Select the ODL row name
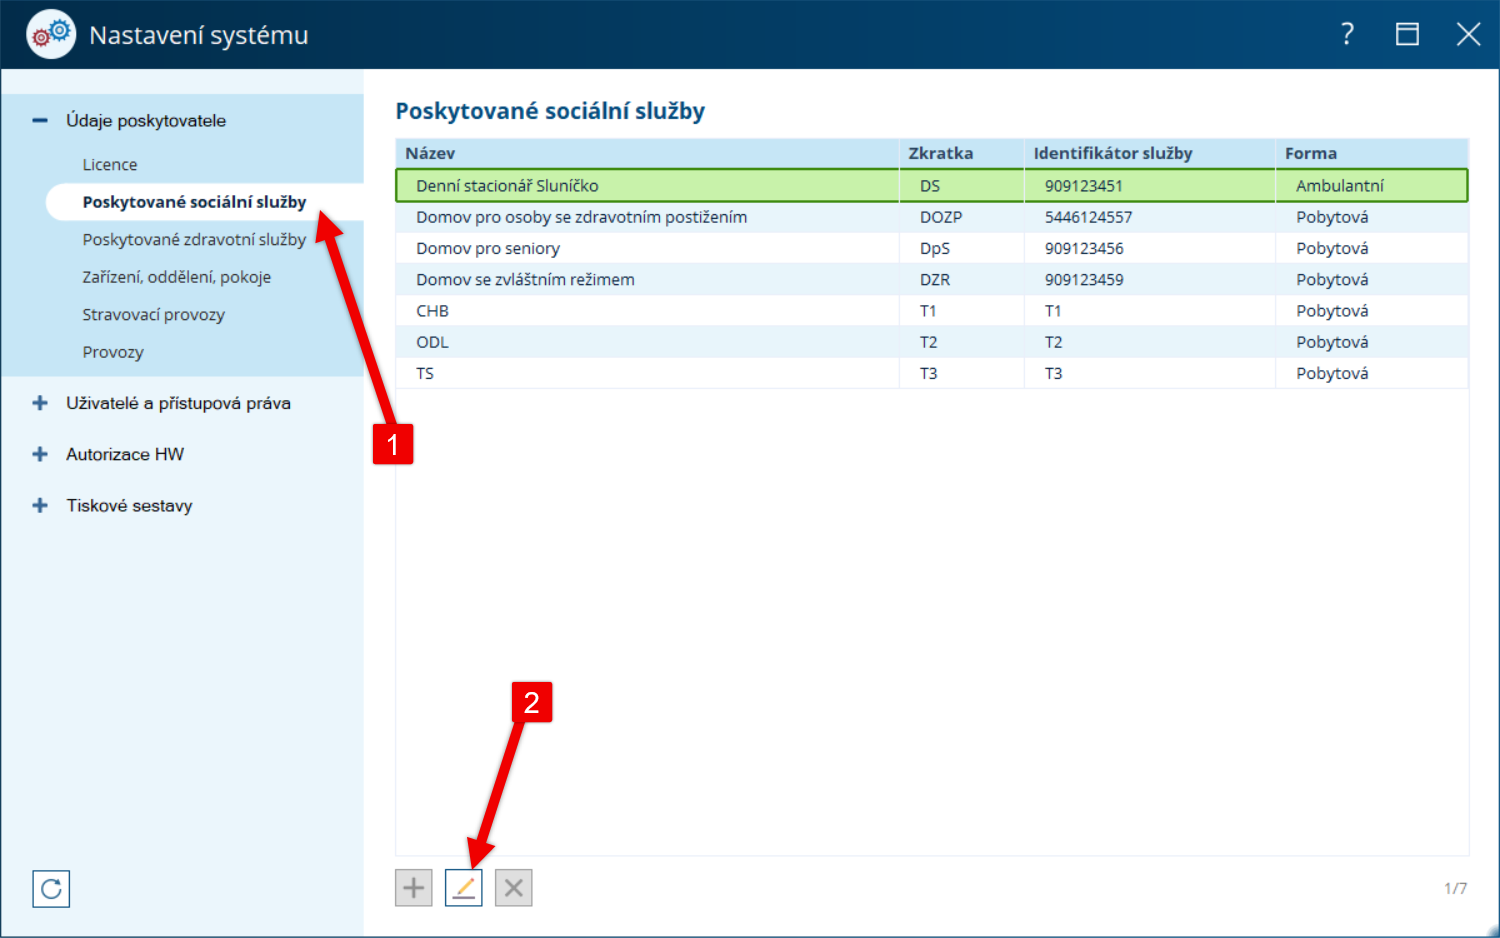This screenshot has height=938, width=1500. pos(433,342)
